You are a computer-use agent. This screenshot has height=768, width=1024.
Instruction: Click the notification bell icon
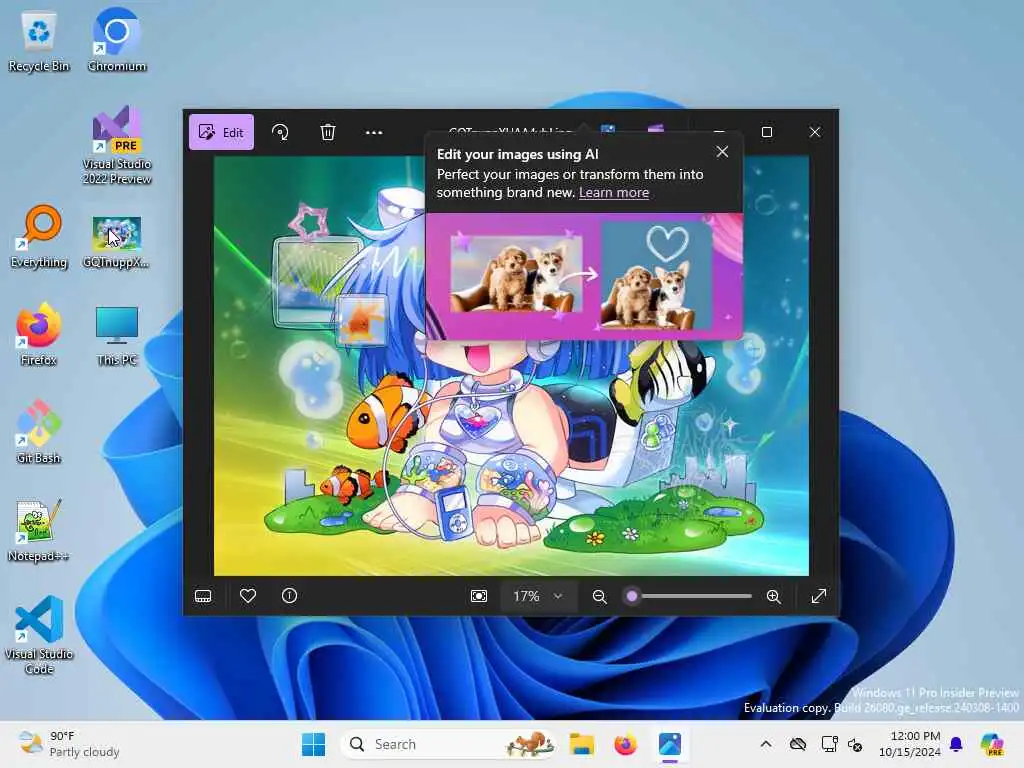click(x=956, y=744)
